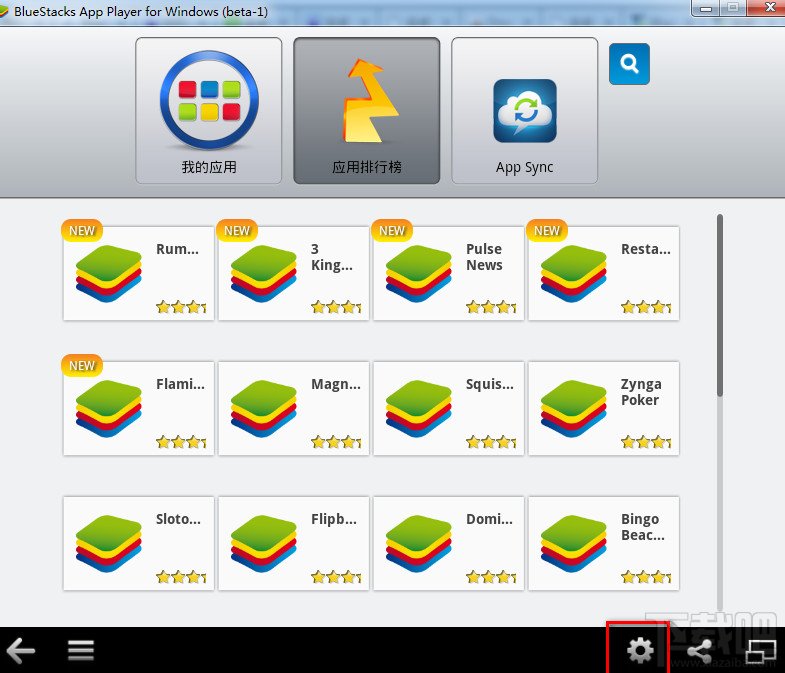Click the vertical scrollbar of app list
This screenshot has height=673, width=785.
pos(720,305)
